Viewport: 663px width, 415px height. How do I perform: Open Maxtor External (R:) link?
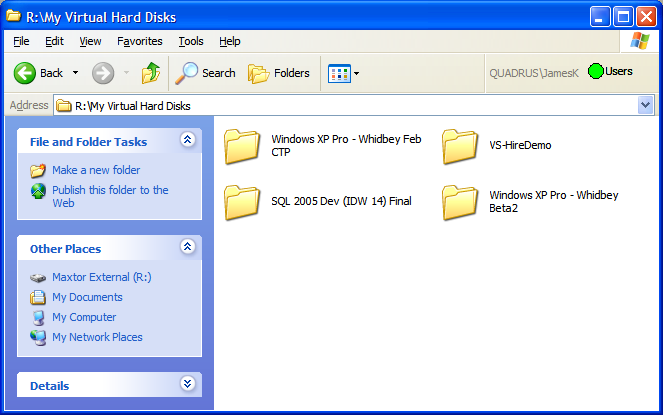(101, 277)
